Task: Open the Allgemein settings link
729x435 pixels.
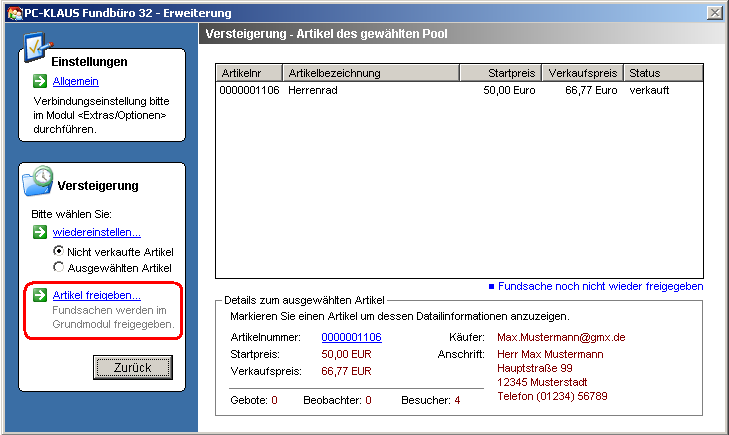Action: (x=75, y=82)
